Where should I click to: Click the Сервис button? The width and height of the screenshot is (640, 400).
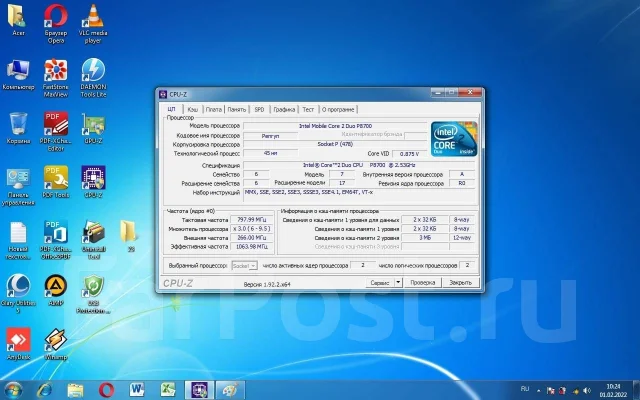tap(380, 282)
